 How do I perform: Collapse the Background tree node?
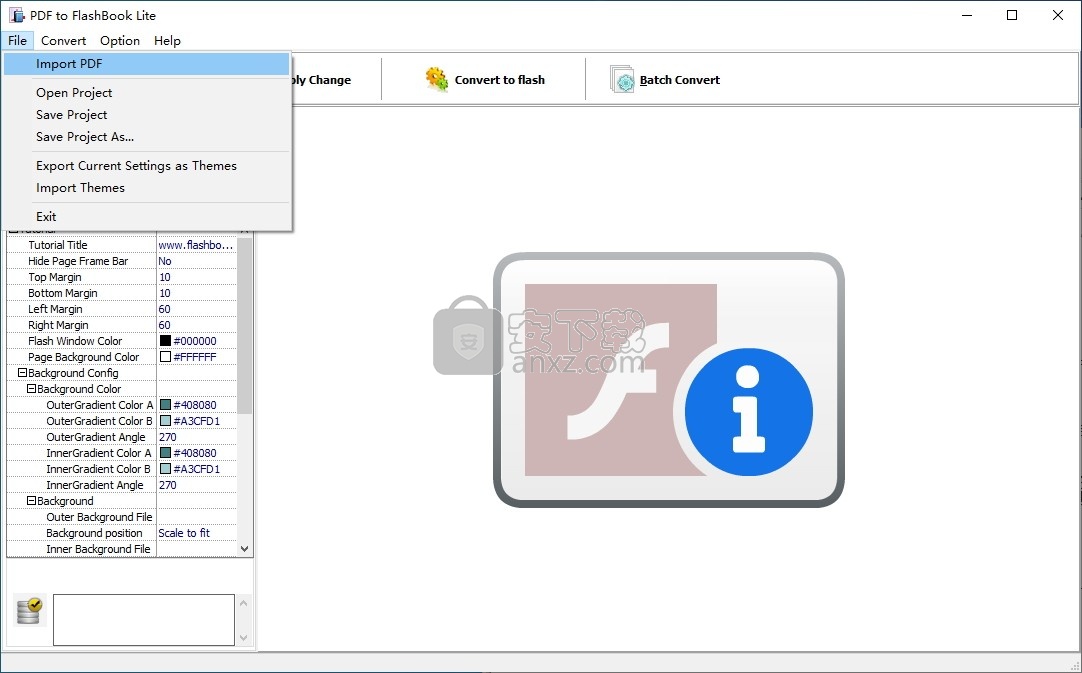click(31, 500)
